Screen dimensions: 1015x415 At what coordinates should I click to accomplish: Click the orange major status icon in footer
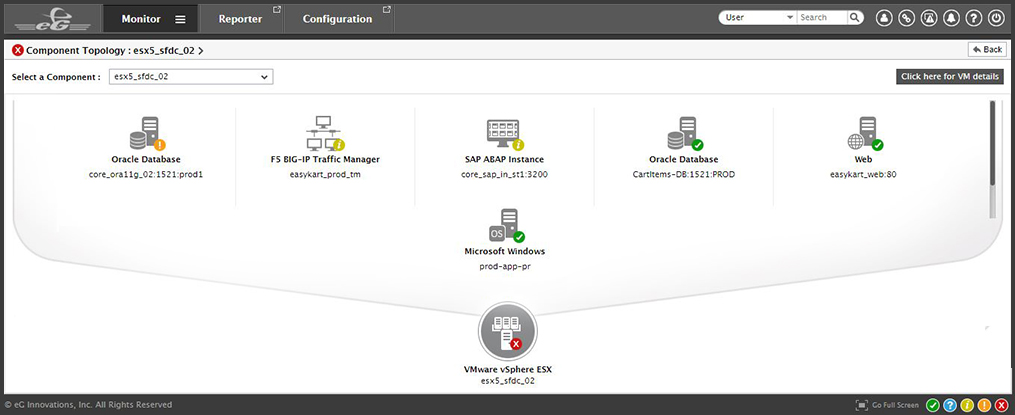985,405
